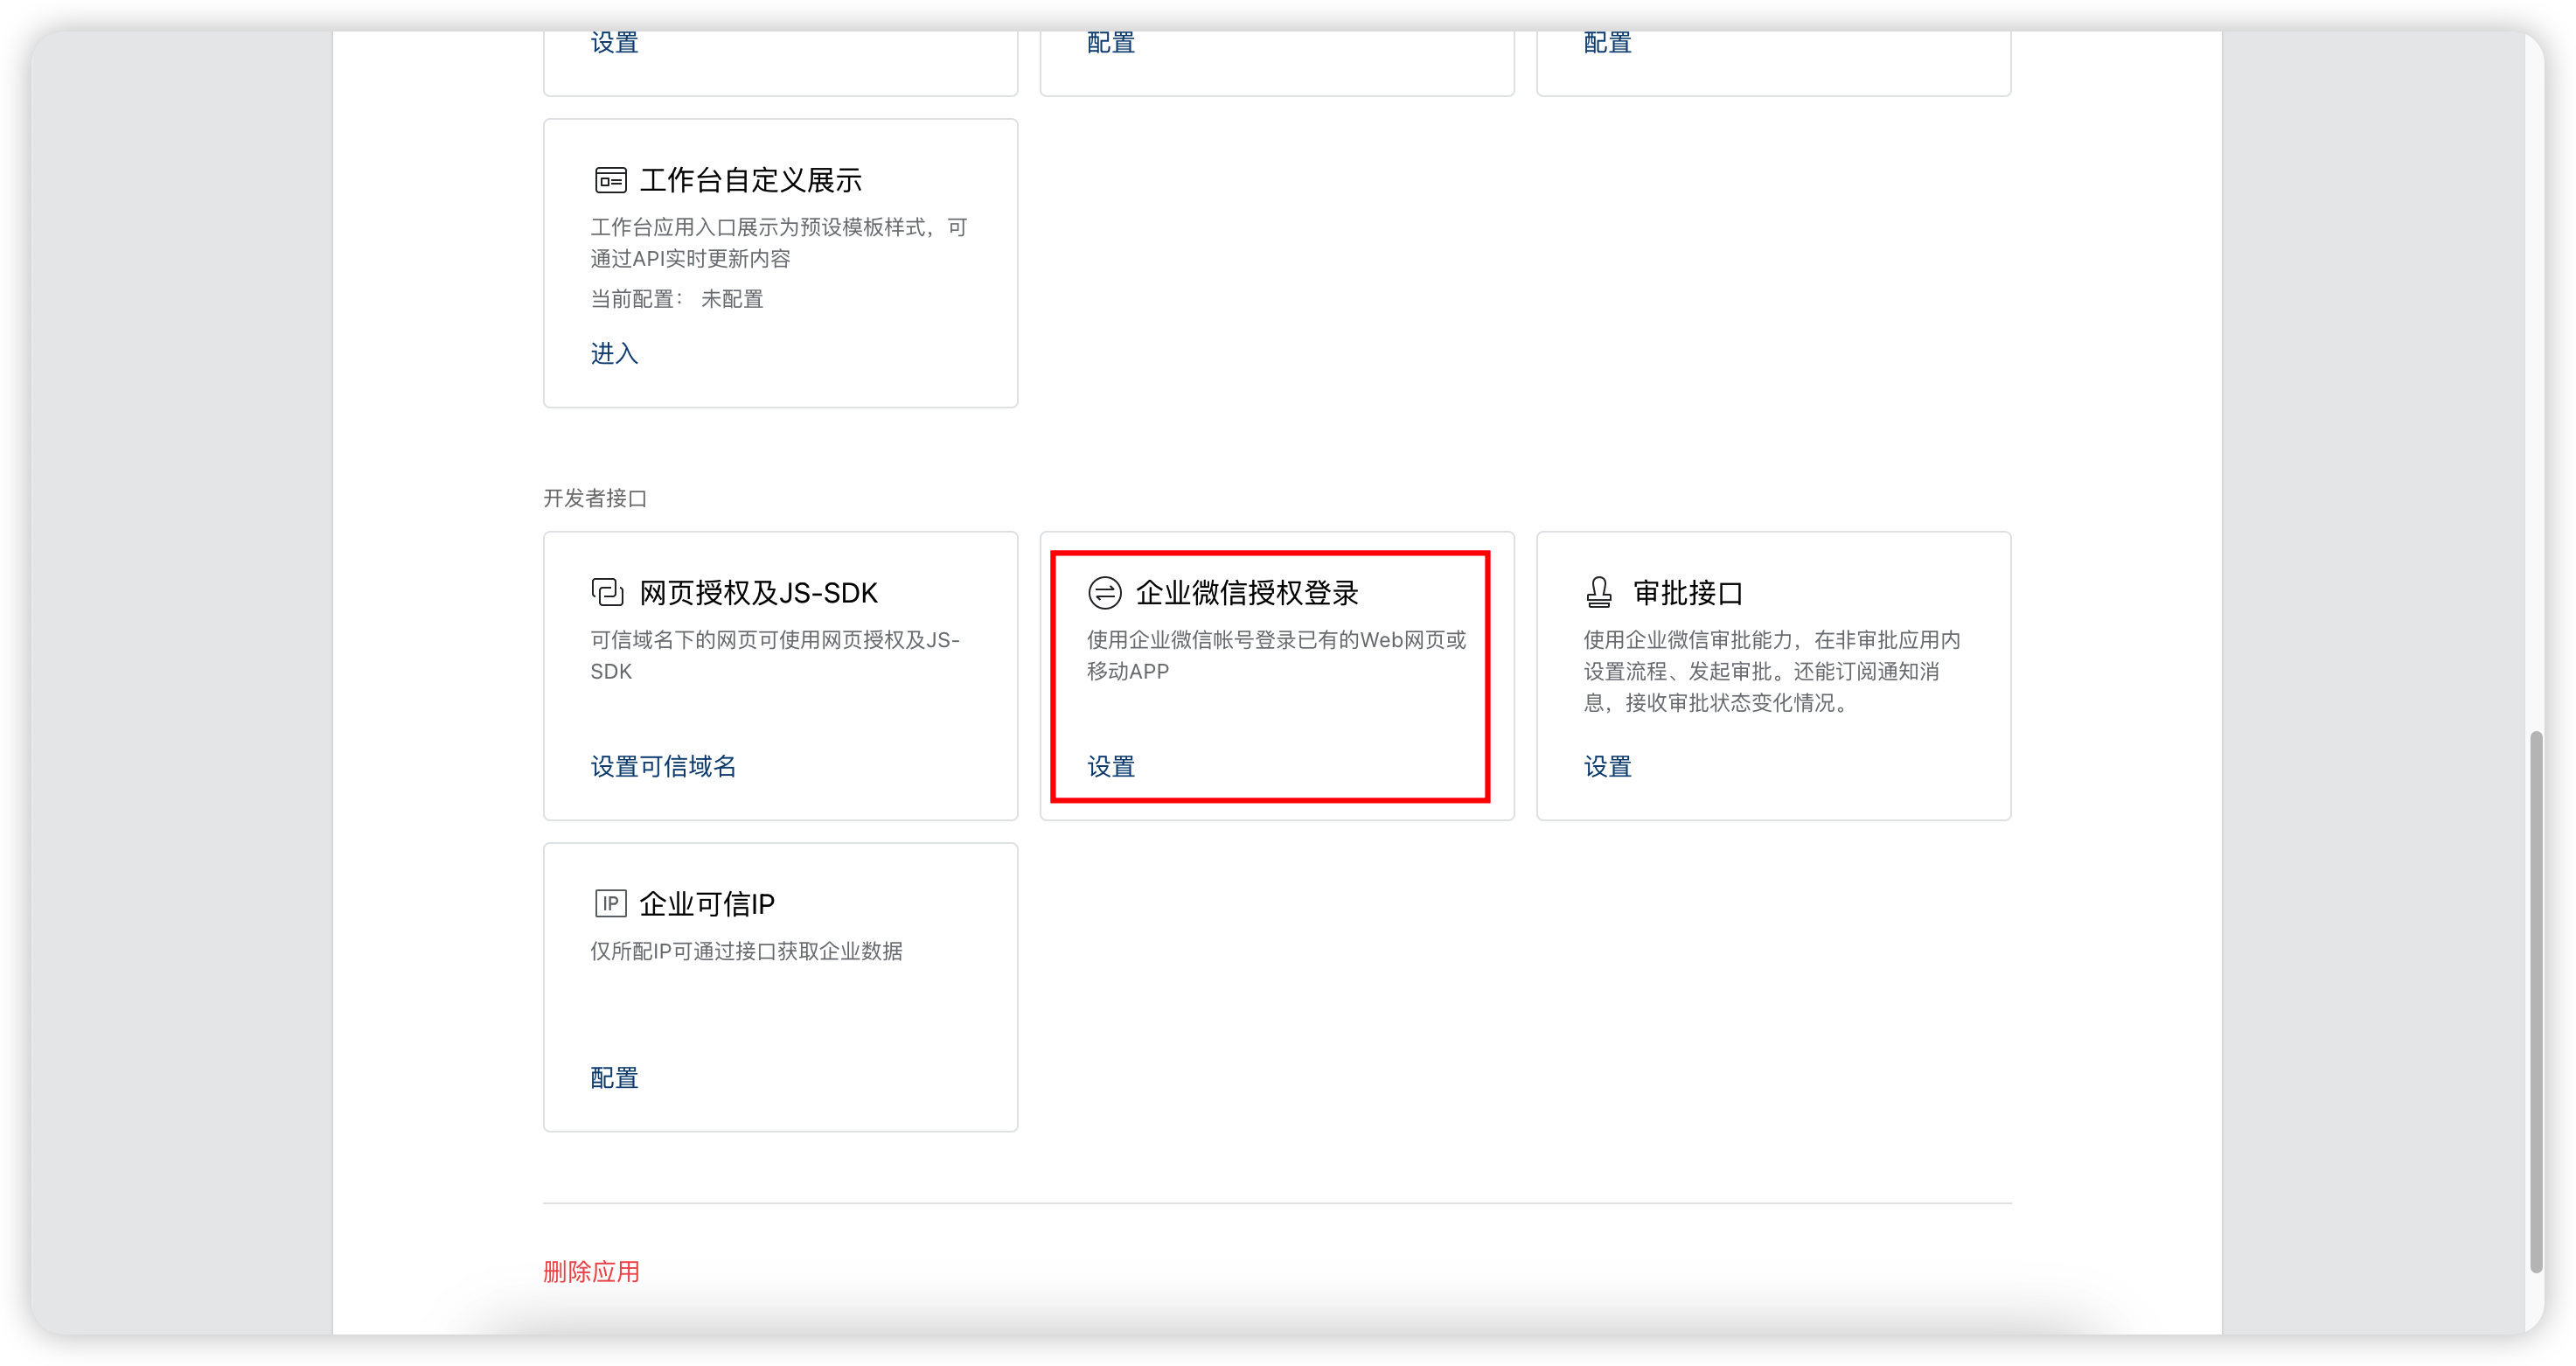Click the 当前配置: 未配置 status text
This screenshot has width=2576, height=1366.
pyautogui.click(x=677, y=299)
